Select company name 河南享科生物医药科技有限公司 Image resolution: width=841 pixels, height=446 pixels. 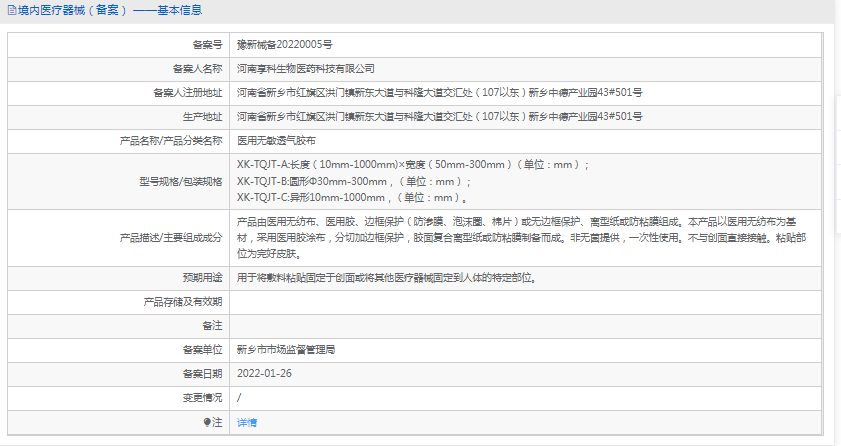(x=306, y=69)
